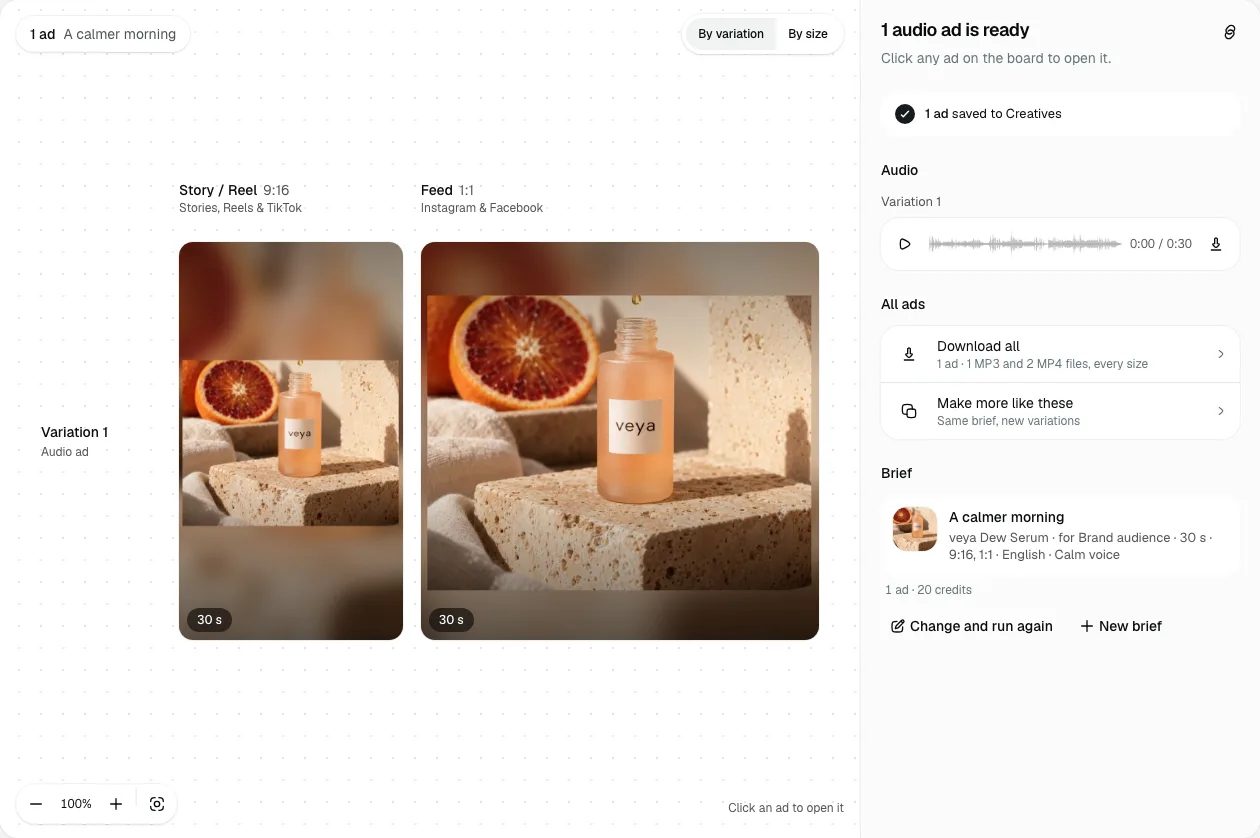Download the Variation 1 audio file
1260x838 pixels.
(1216, 244)
